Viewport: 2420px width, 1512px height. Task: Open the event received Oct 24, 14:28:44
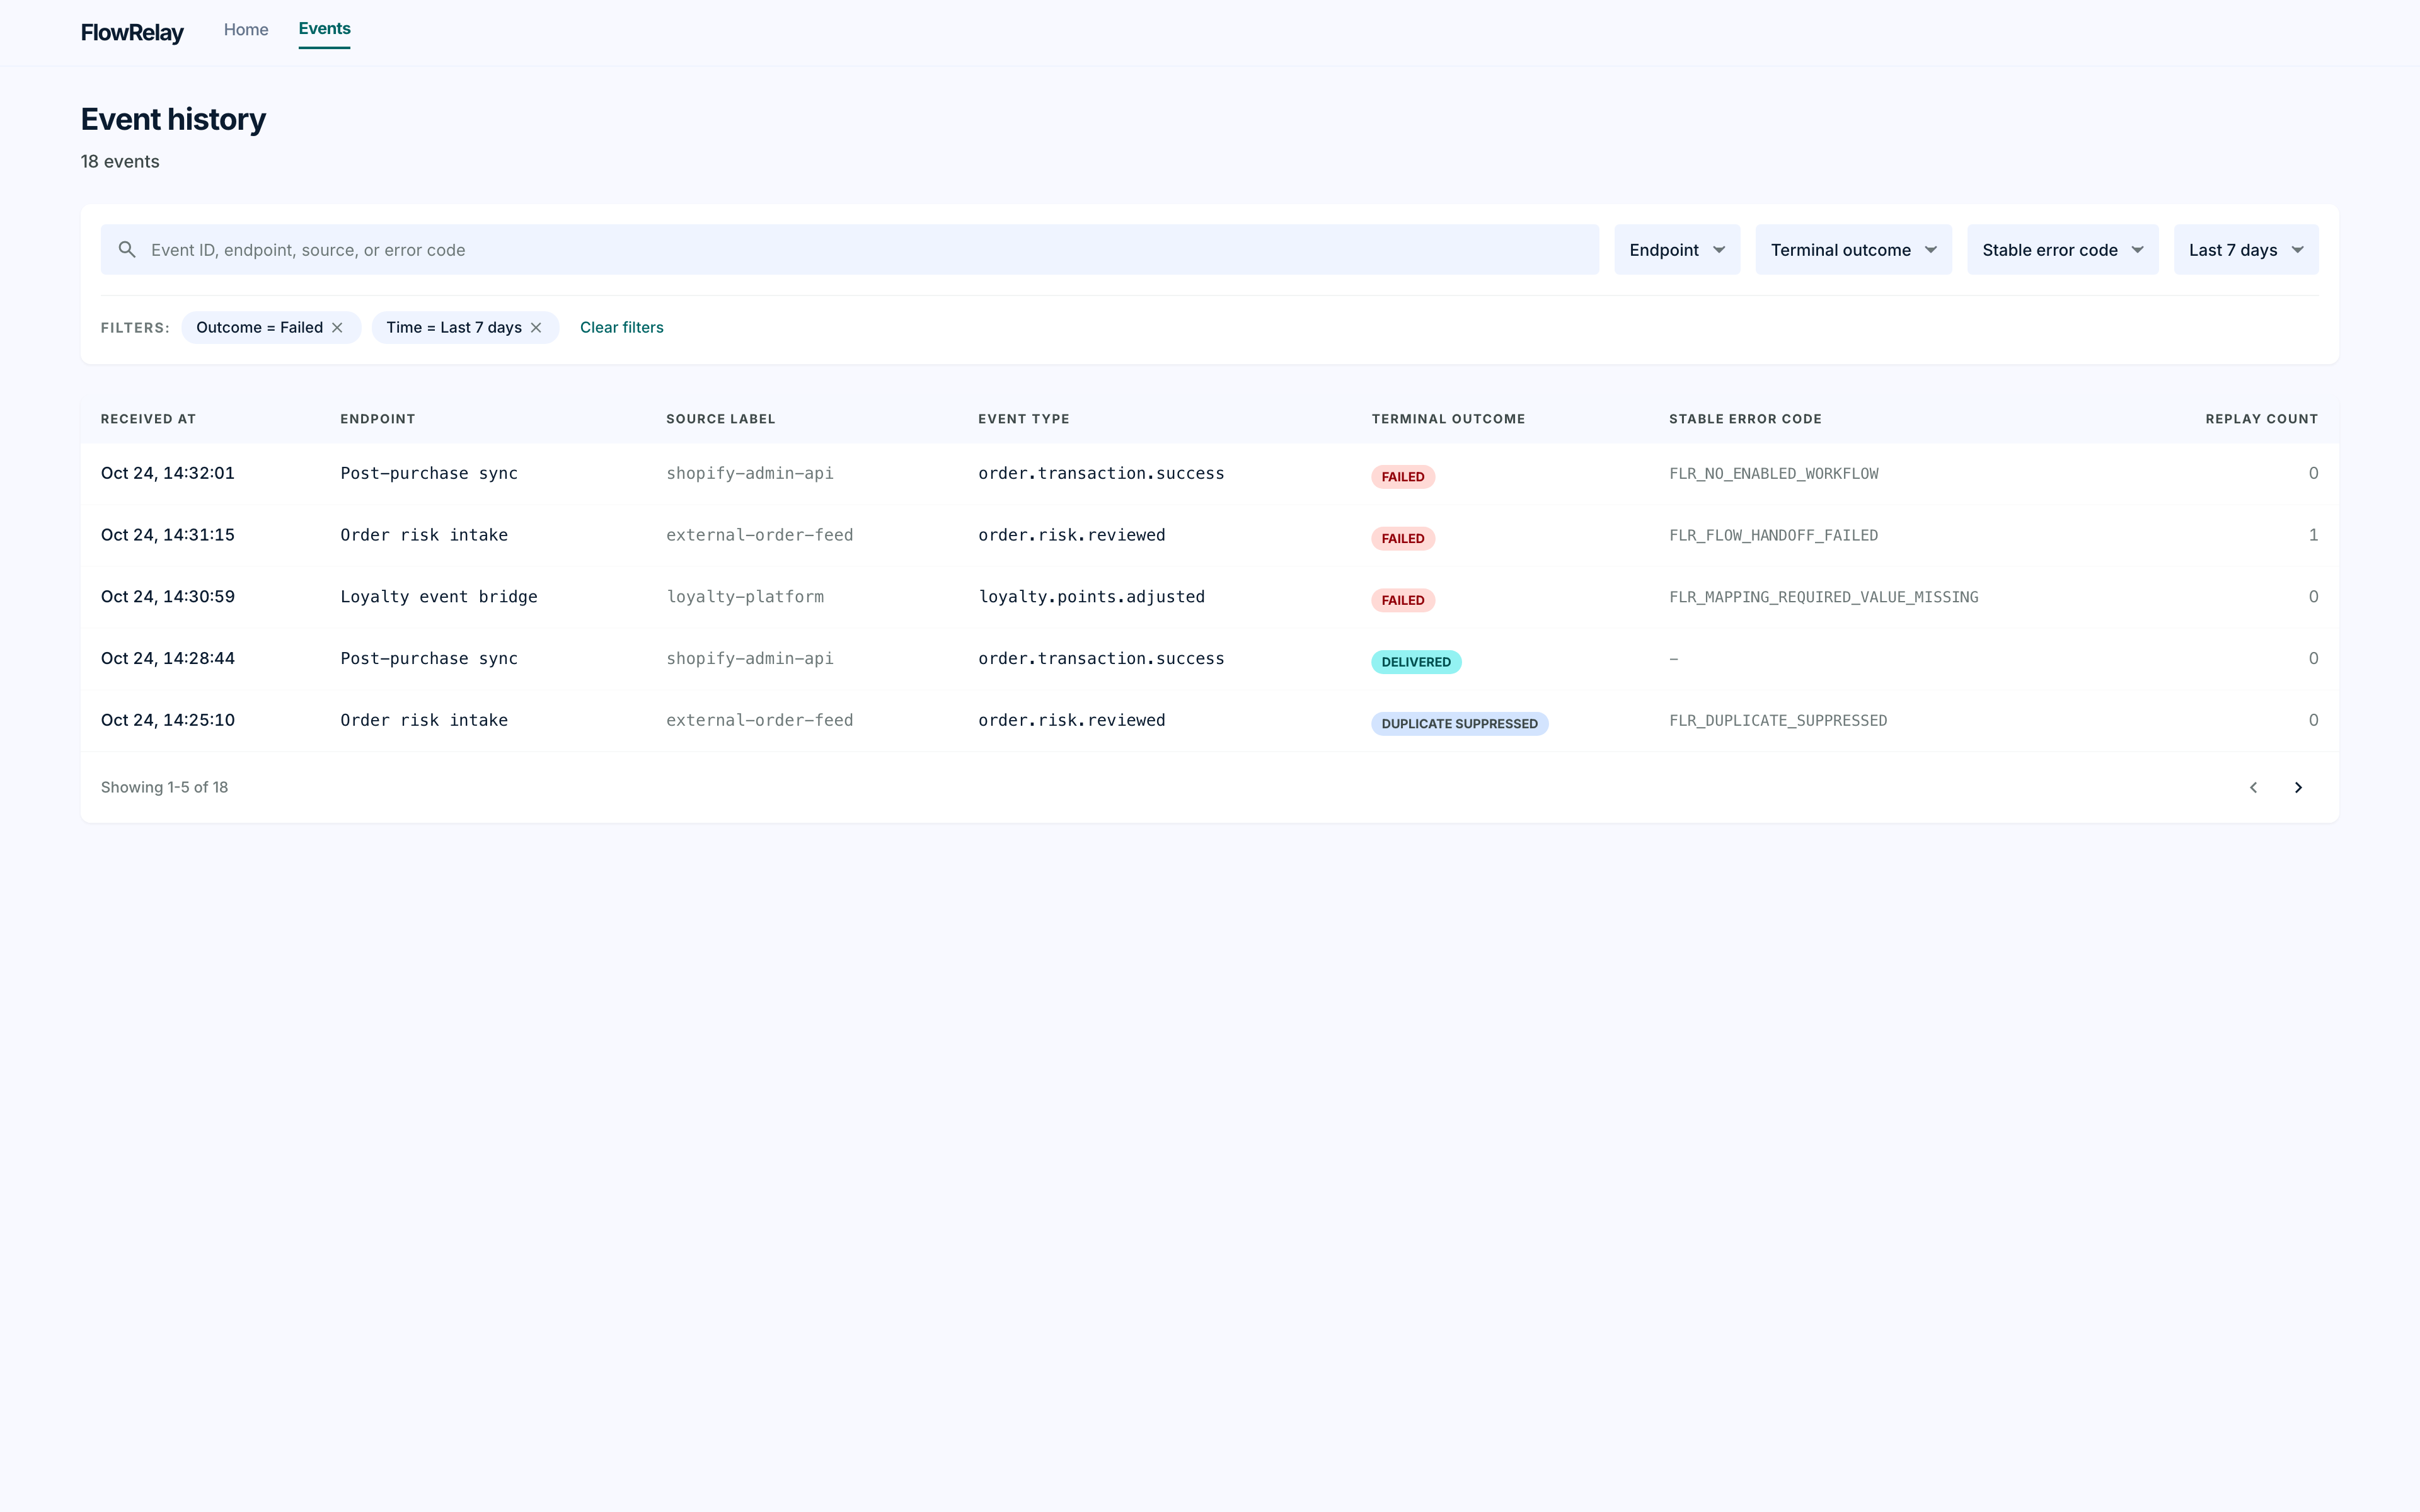click(1209, 659)
